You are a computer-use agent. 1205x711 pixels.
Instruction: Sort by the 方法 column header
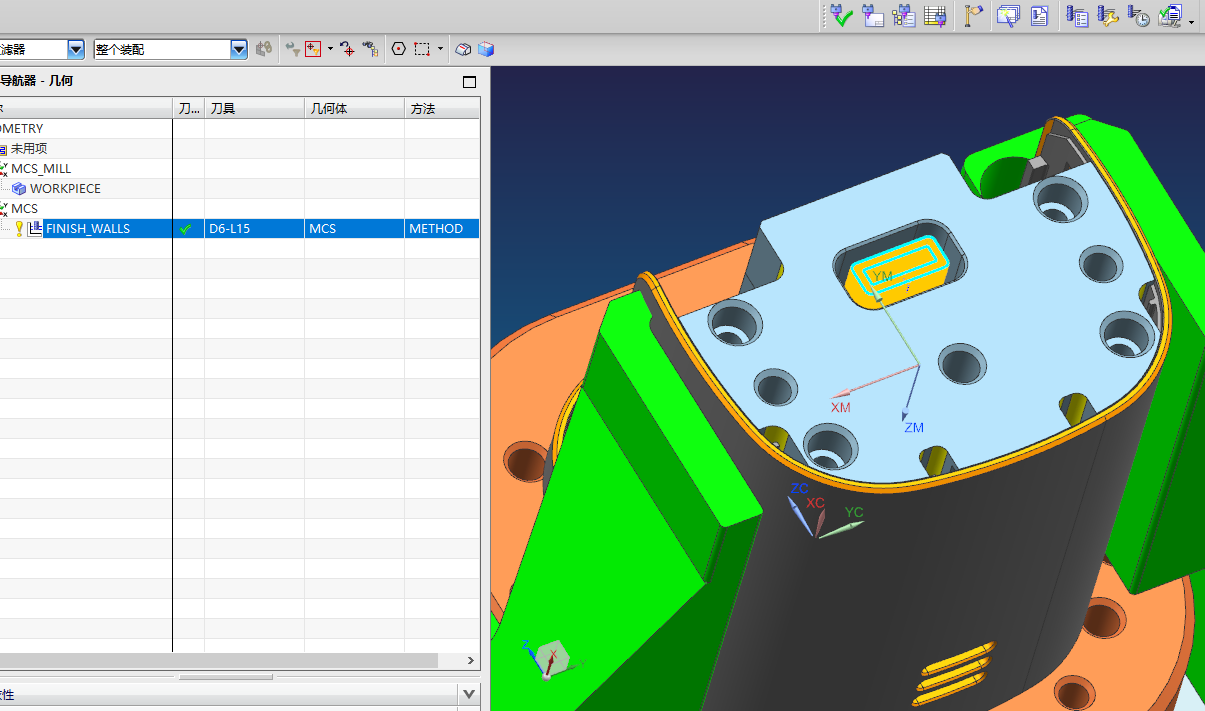tap(442, 108)
